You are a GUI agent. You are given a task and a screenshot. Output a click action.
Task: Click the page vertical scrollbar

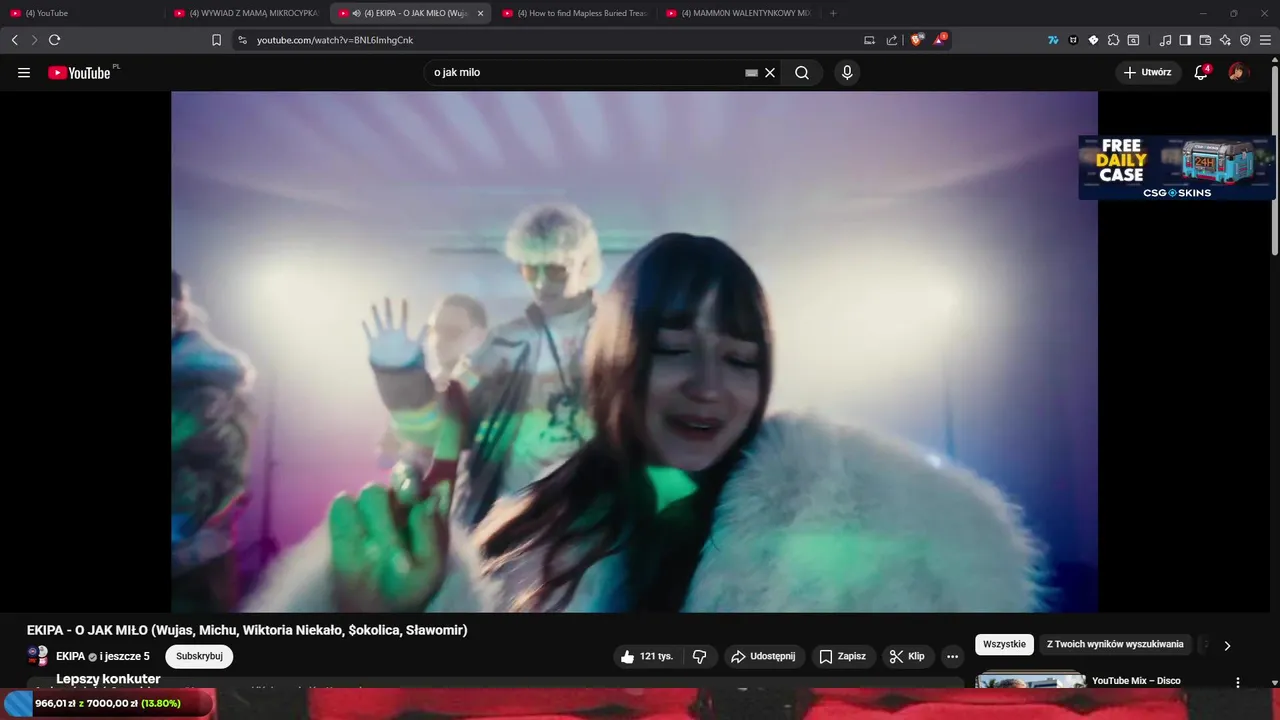(x=1274, y=160)
